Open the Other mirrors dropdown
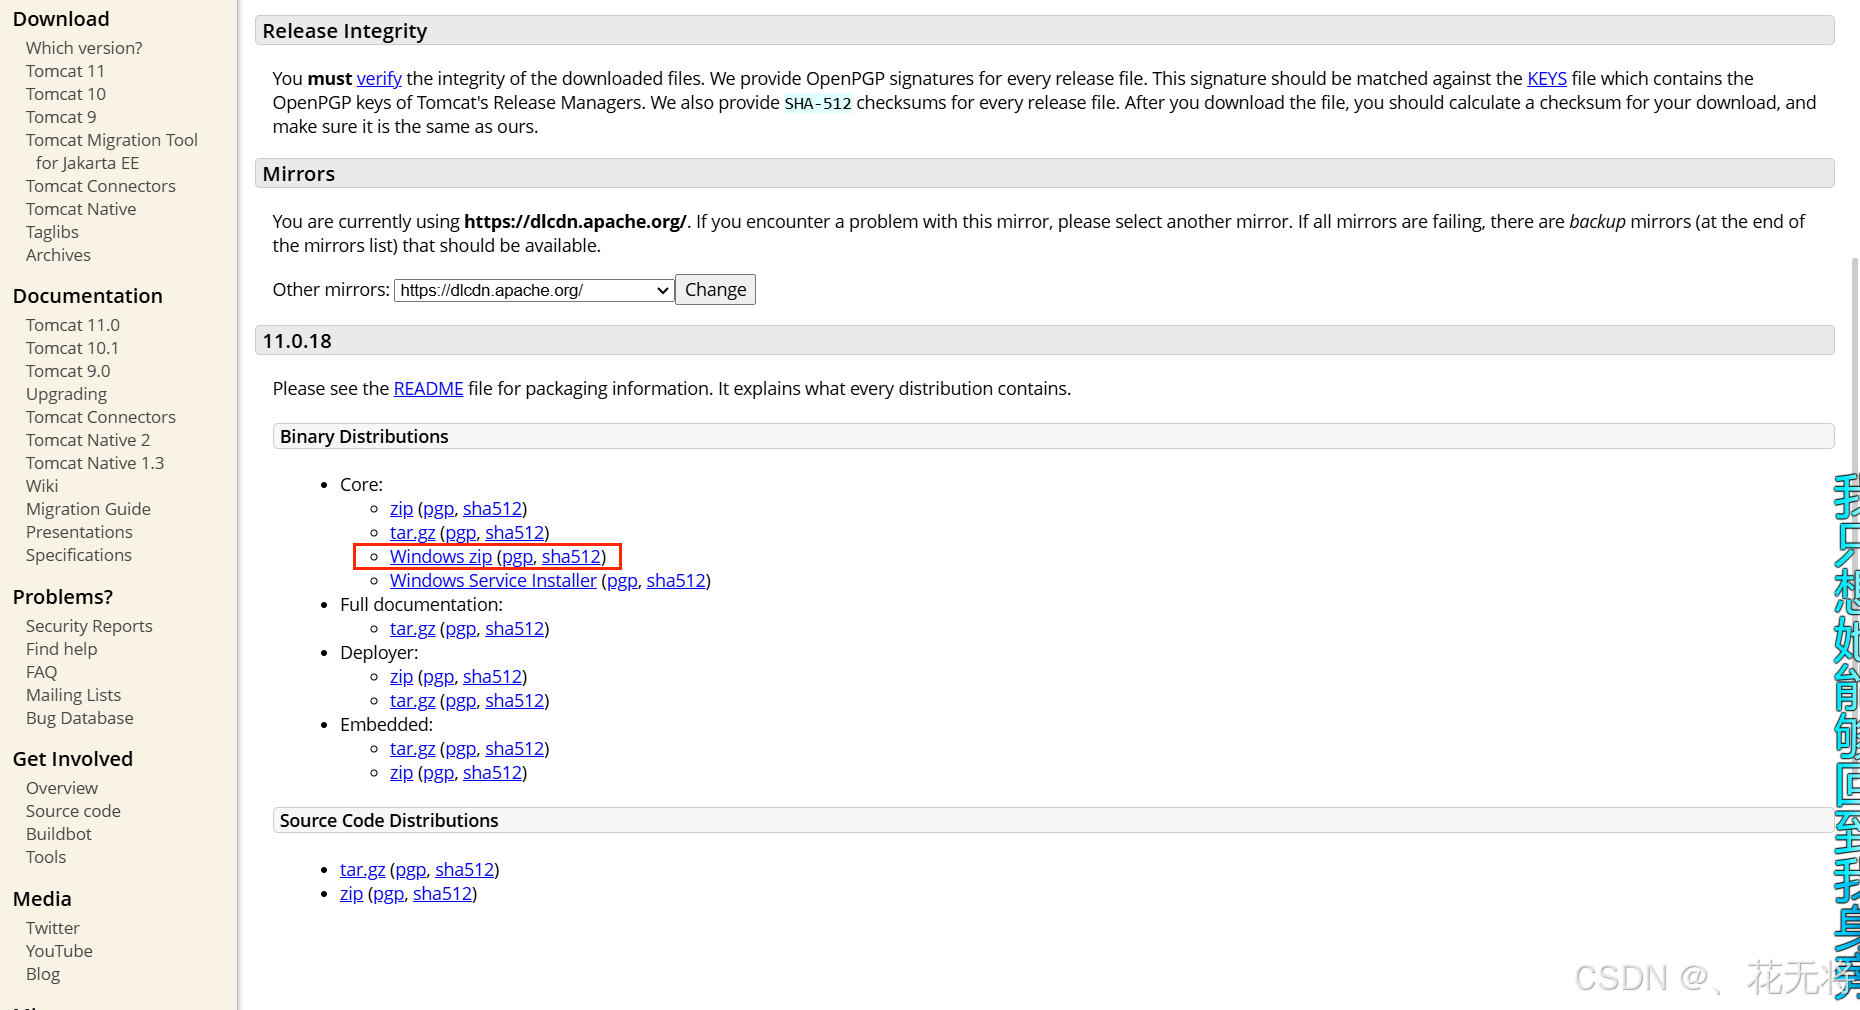 pos(534,290)
